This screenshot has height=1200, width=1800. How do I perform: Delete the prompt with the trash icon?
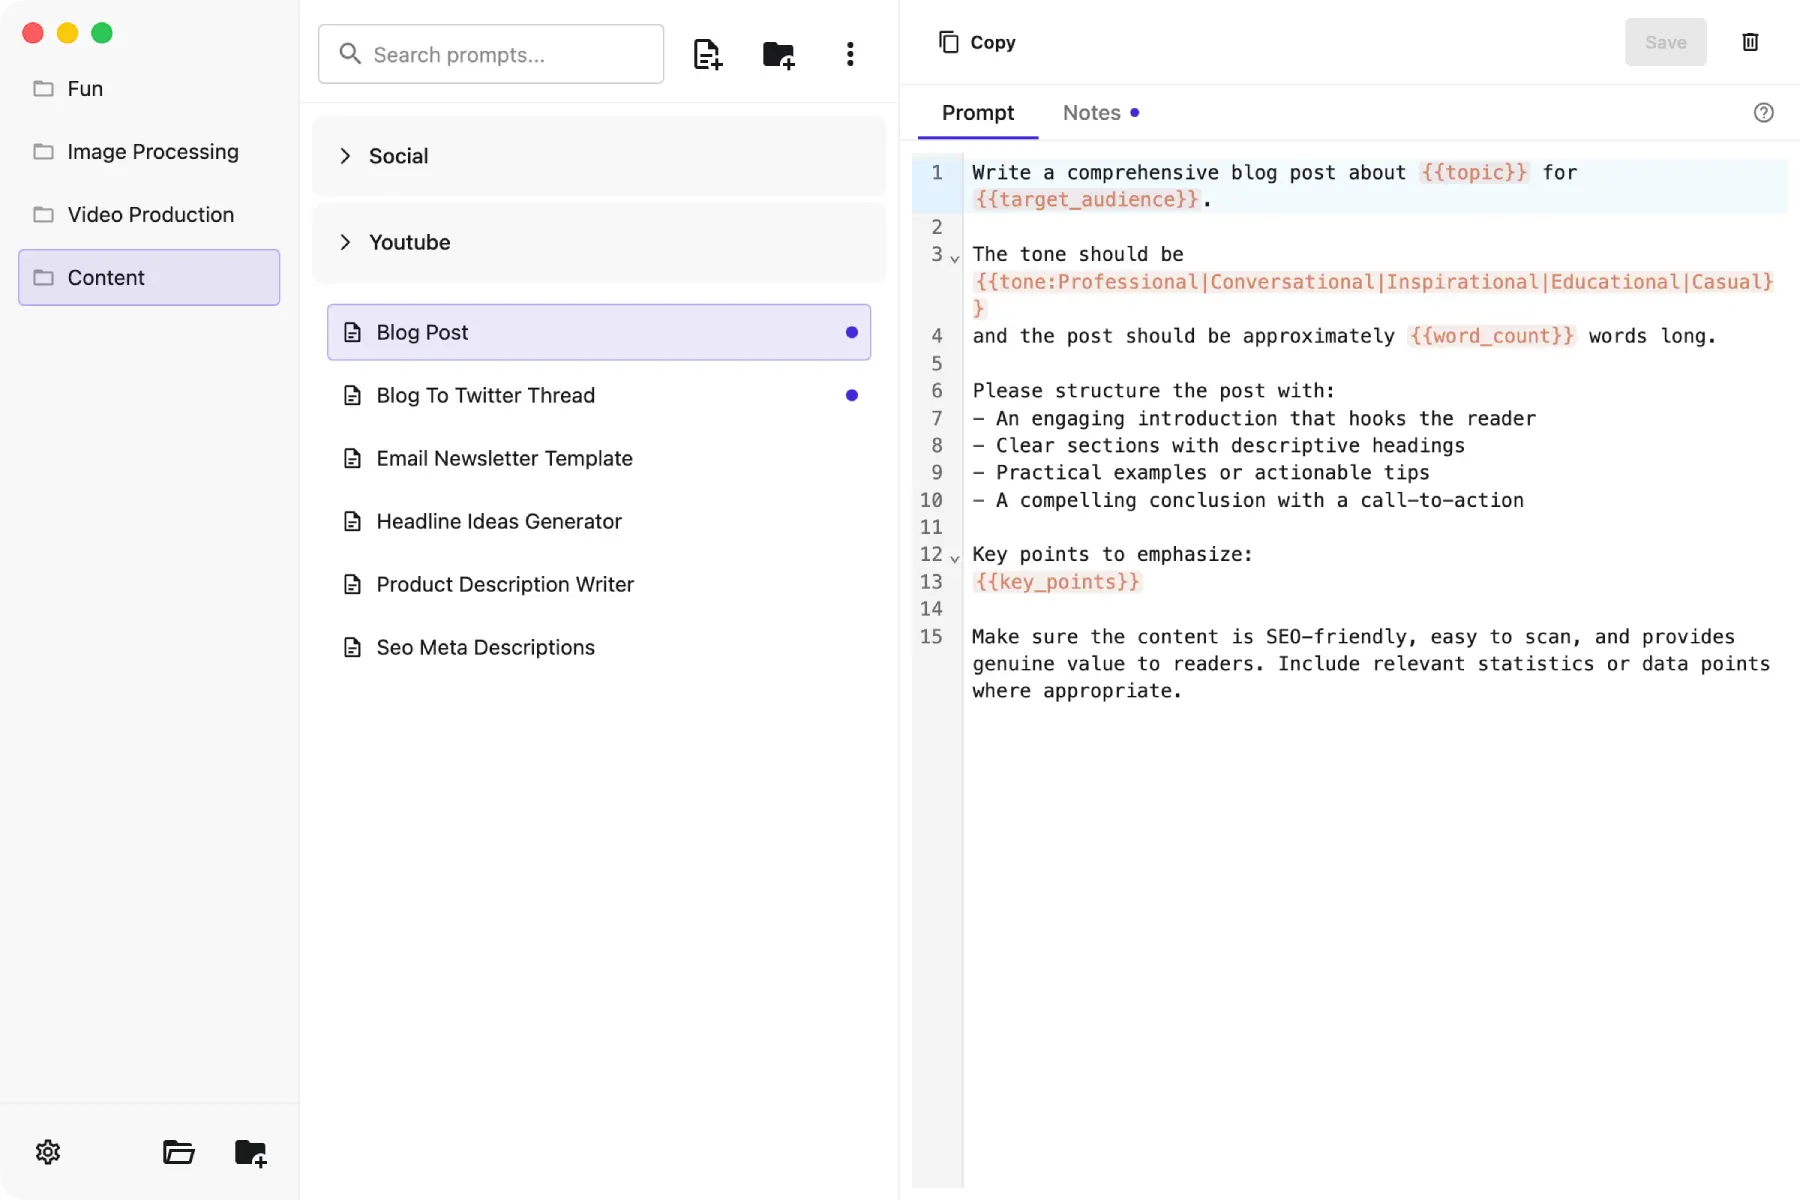point(1750,42)
